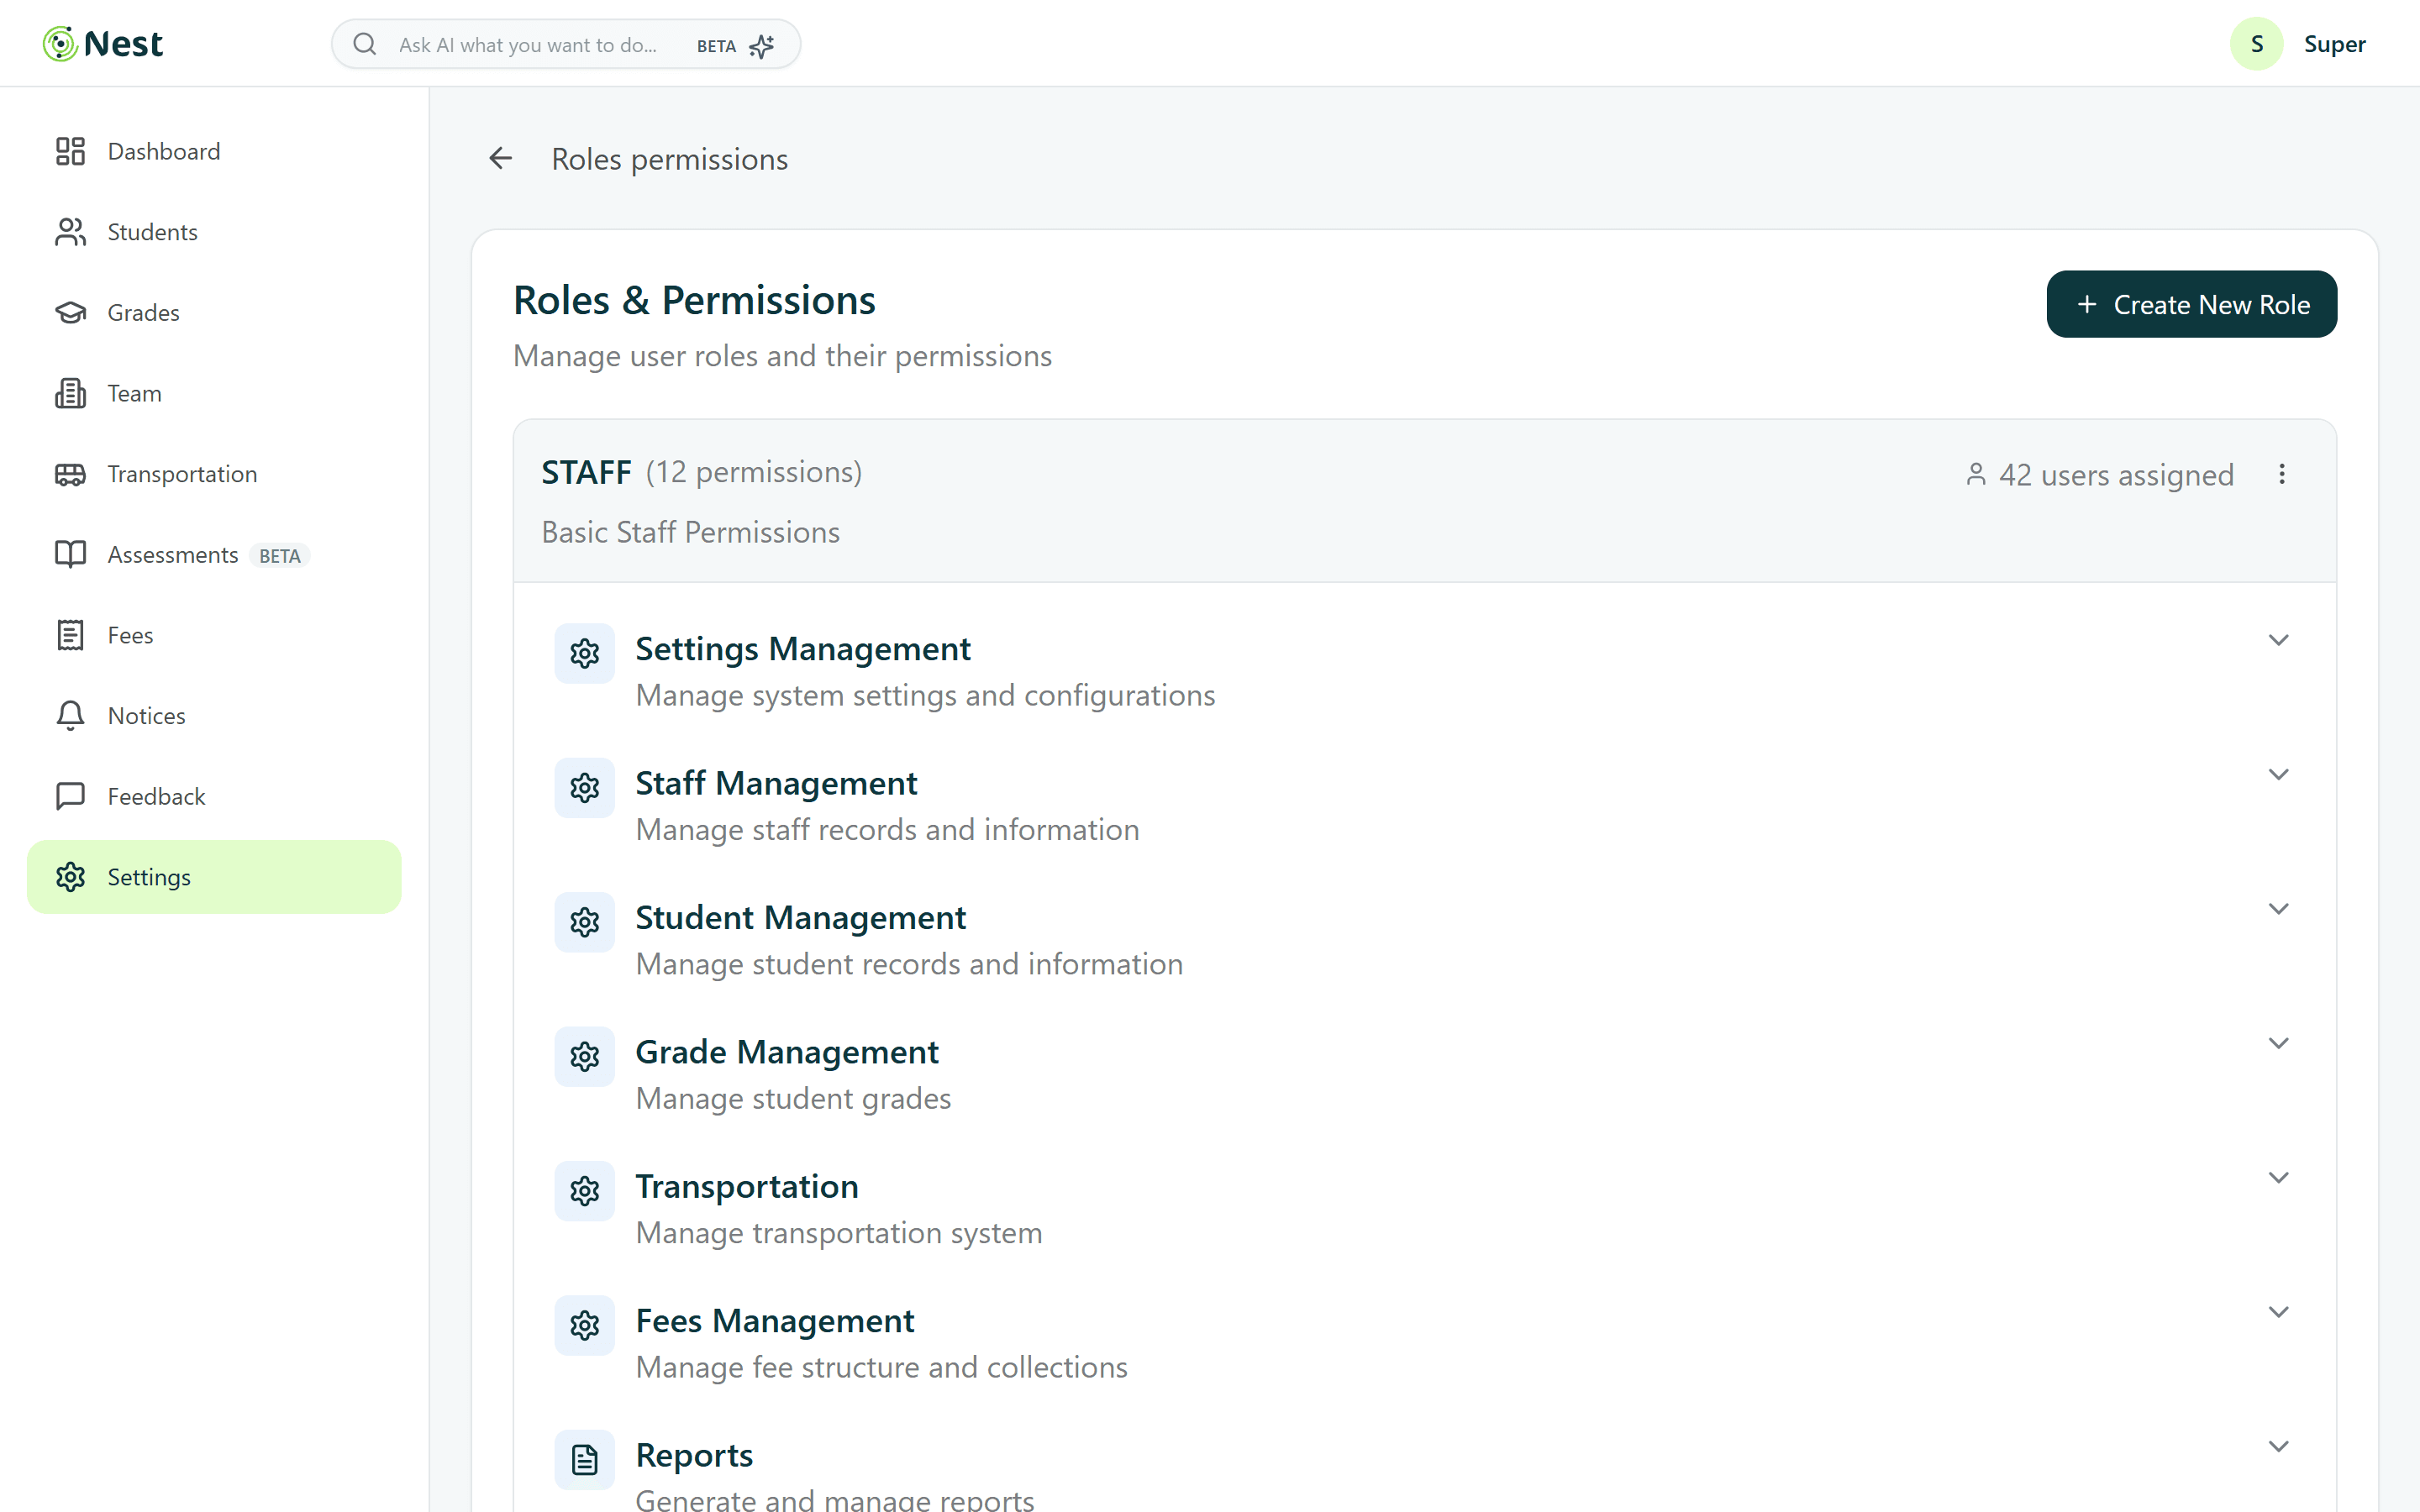Click the Super user name
Viewport: 2420px width, 1512px height.
2335,44
